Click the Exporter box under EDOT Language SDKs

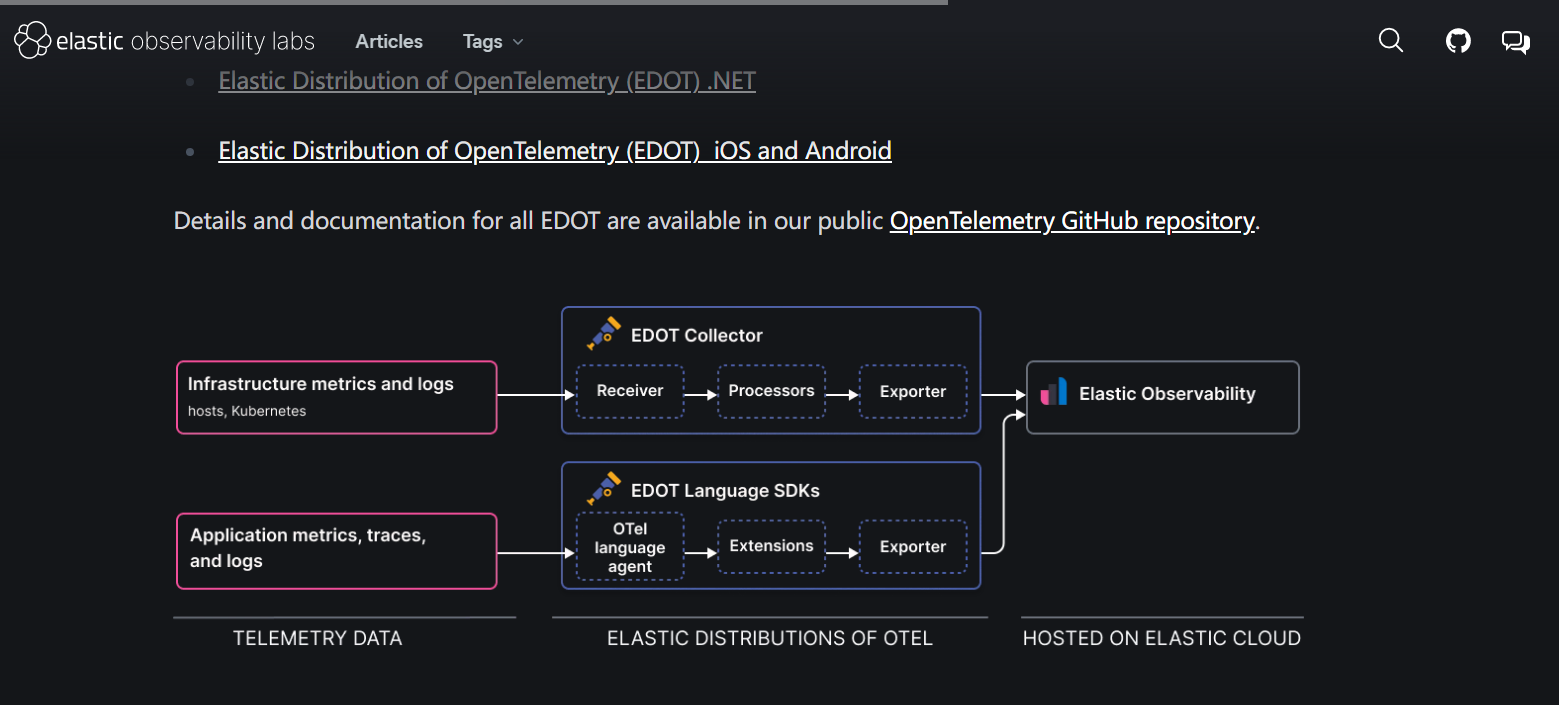point(913,546)
